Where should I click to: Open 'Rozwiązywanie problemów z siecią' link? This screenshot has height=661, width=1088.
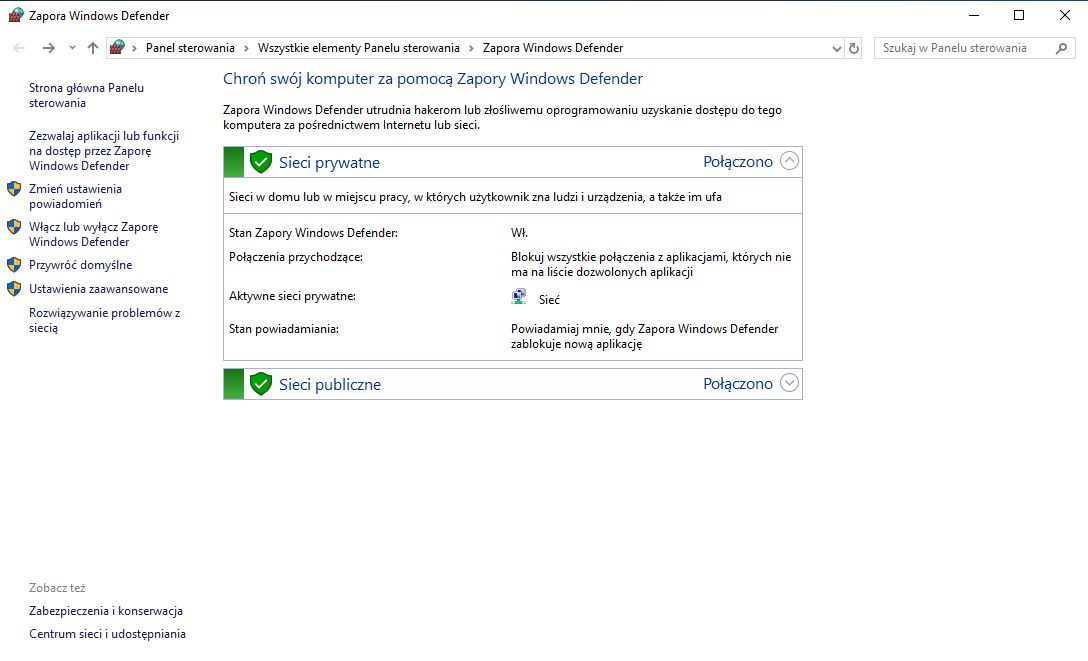pyautogui.click(x=105, y=320)
